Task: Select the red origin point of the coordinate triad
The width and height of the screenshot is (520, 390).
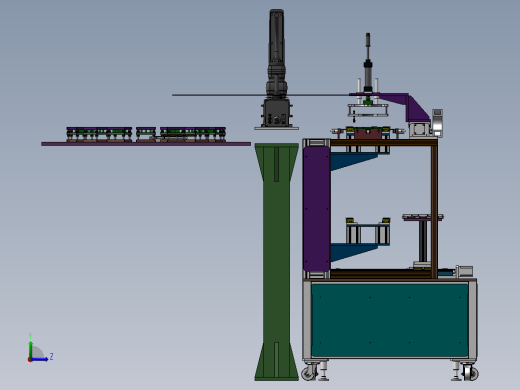Action: [30, 360]
